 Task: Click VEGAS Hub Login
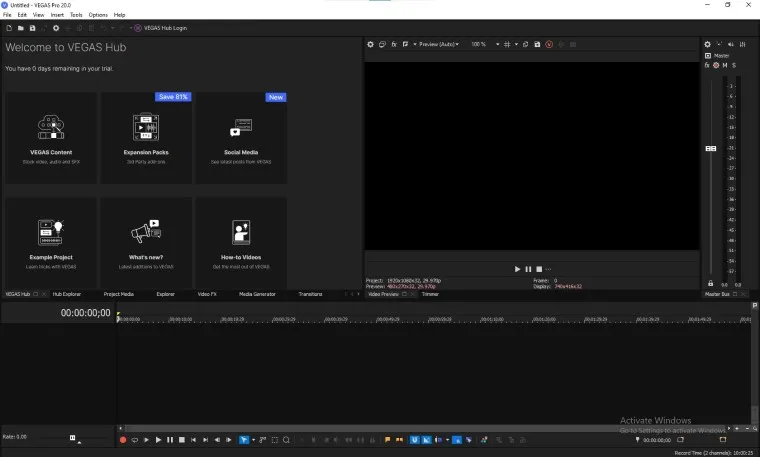[160, 28]
